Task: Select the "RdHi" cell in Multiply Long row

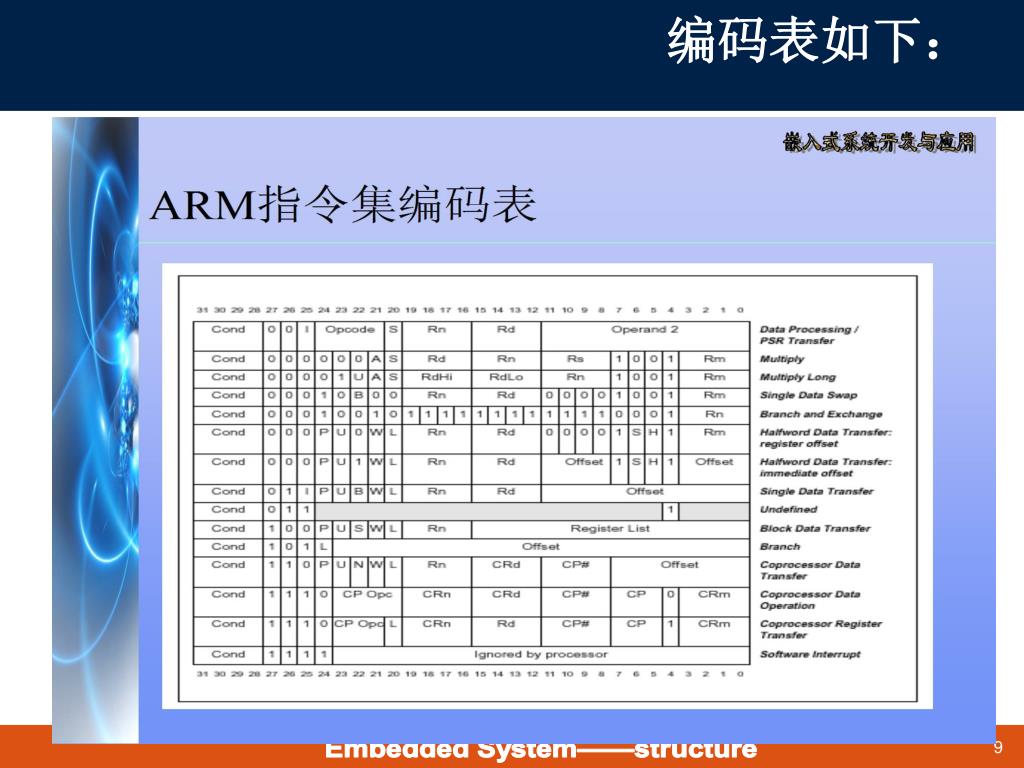Action: tap(436, 377)
